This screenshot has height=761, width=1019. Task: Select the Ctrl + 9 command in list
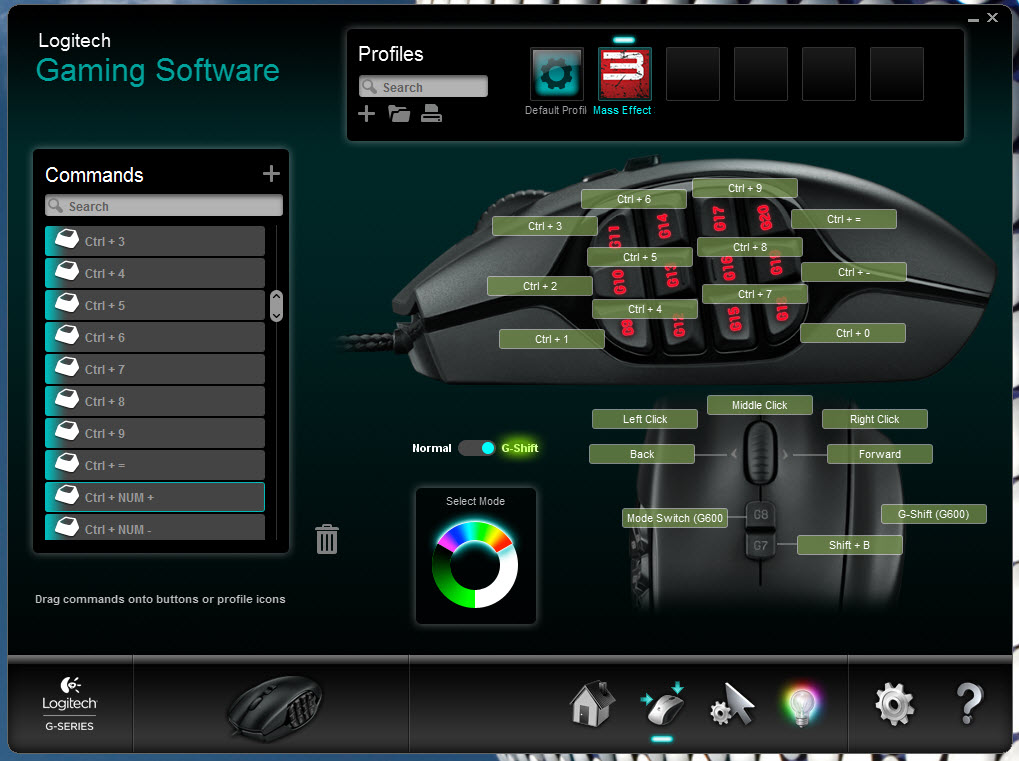tap(155, 433)
